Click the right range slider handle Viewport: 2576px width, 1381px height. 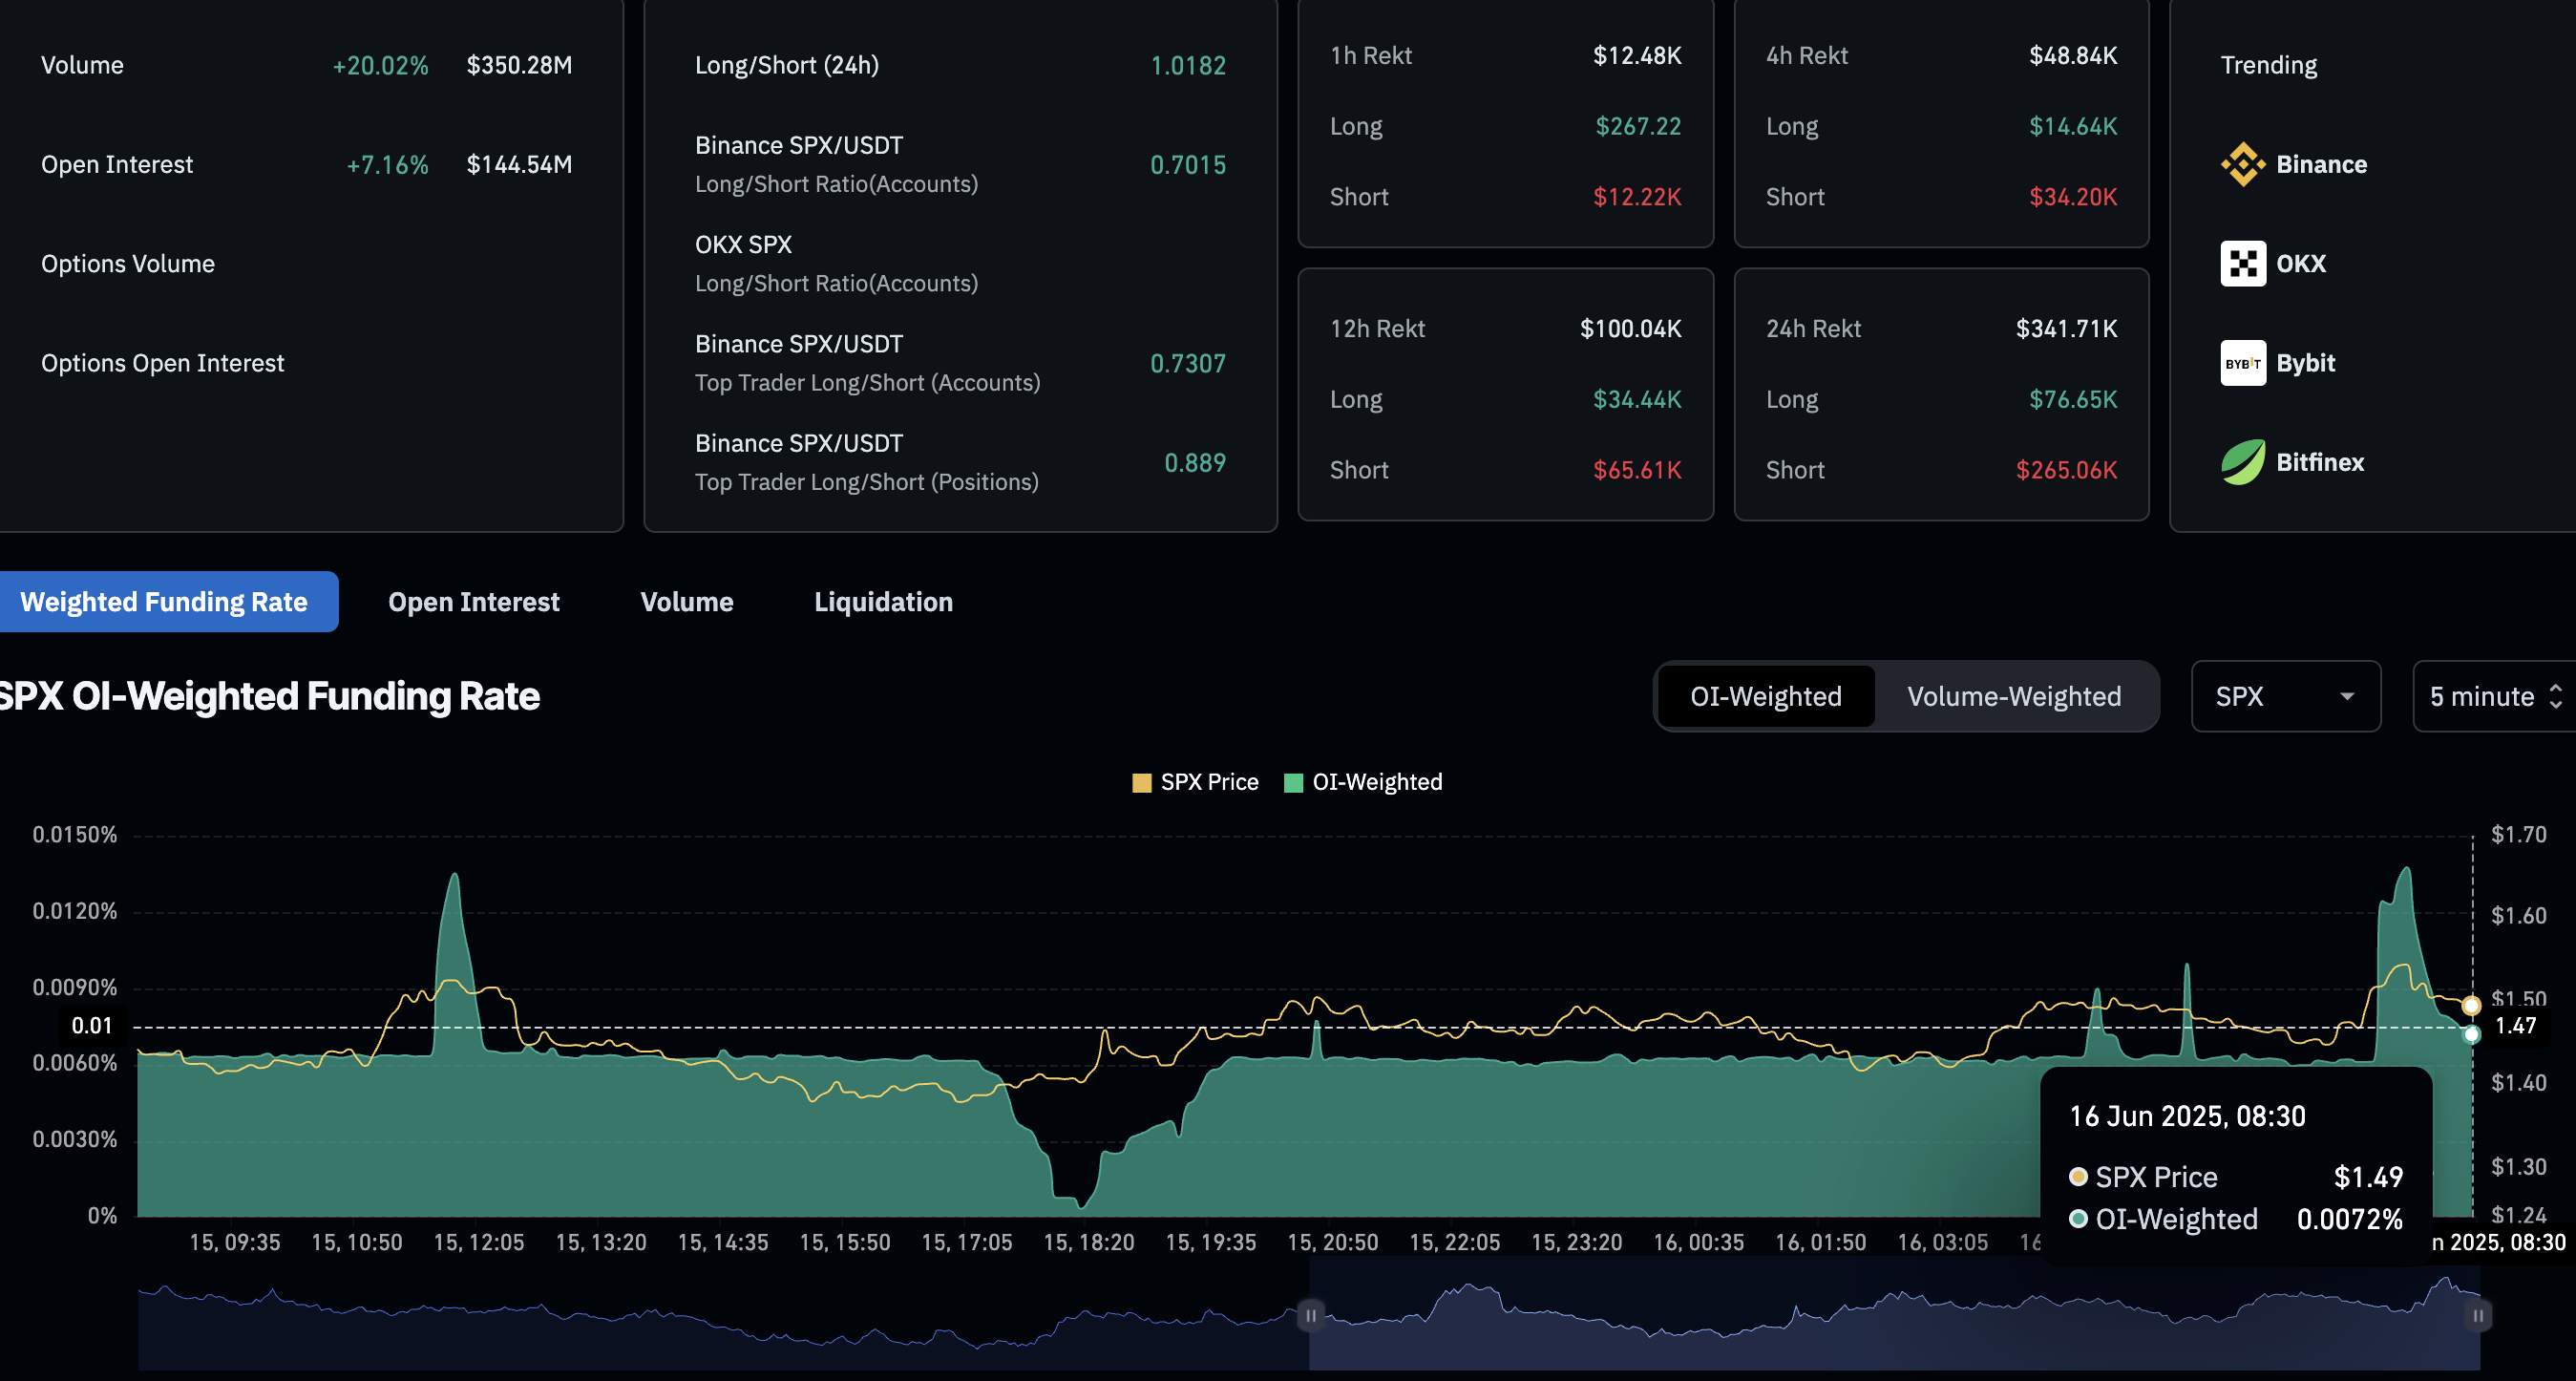click(2478, 1315)
